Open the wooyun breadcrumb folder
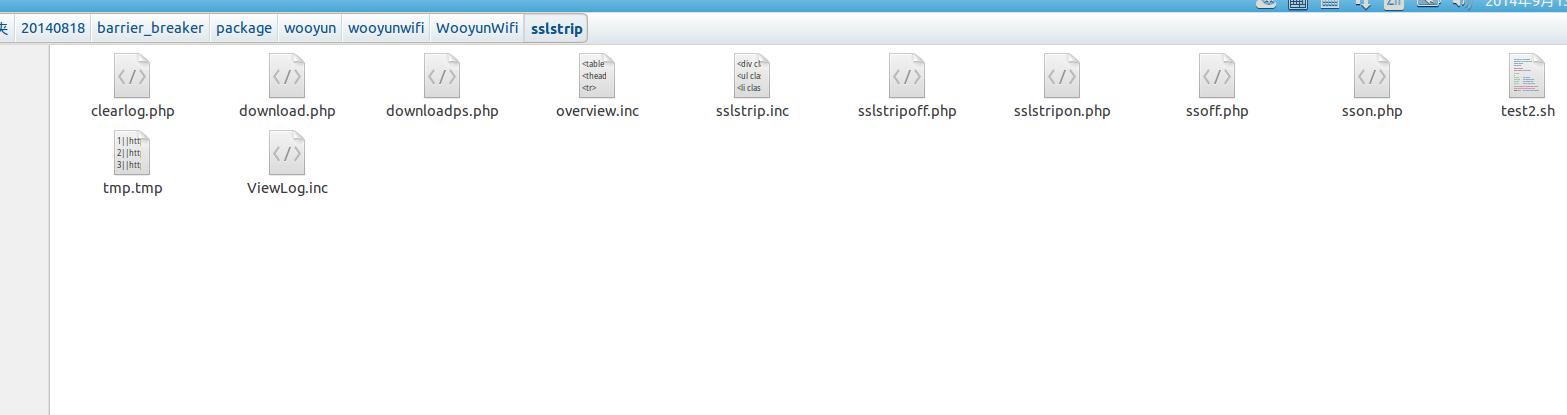The width and height of the screenshot is (1567, 415). point(310,28)
